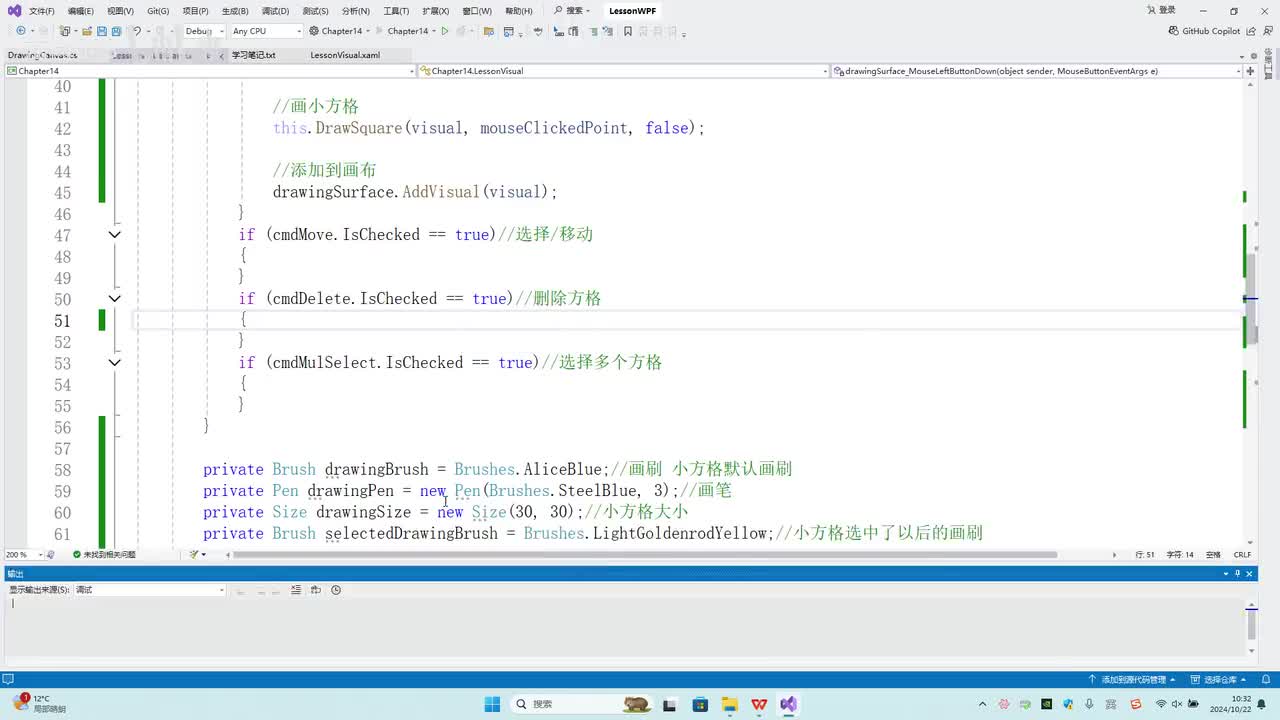Open the 文件(F) menu
This screenshot has height=720, width=1280.
click(41, 11)
